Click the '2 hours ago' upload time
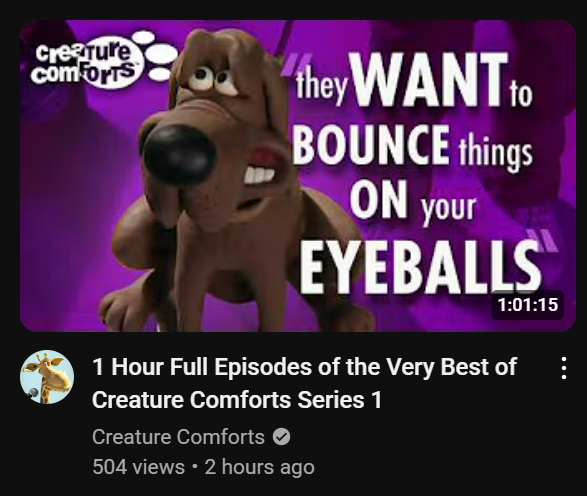This screenshot has width=587, height=496. pyautogui.click(x=259, y=467)
